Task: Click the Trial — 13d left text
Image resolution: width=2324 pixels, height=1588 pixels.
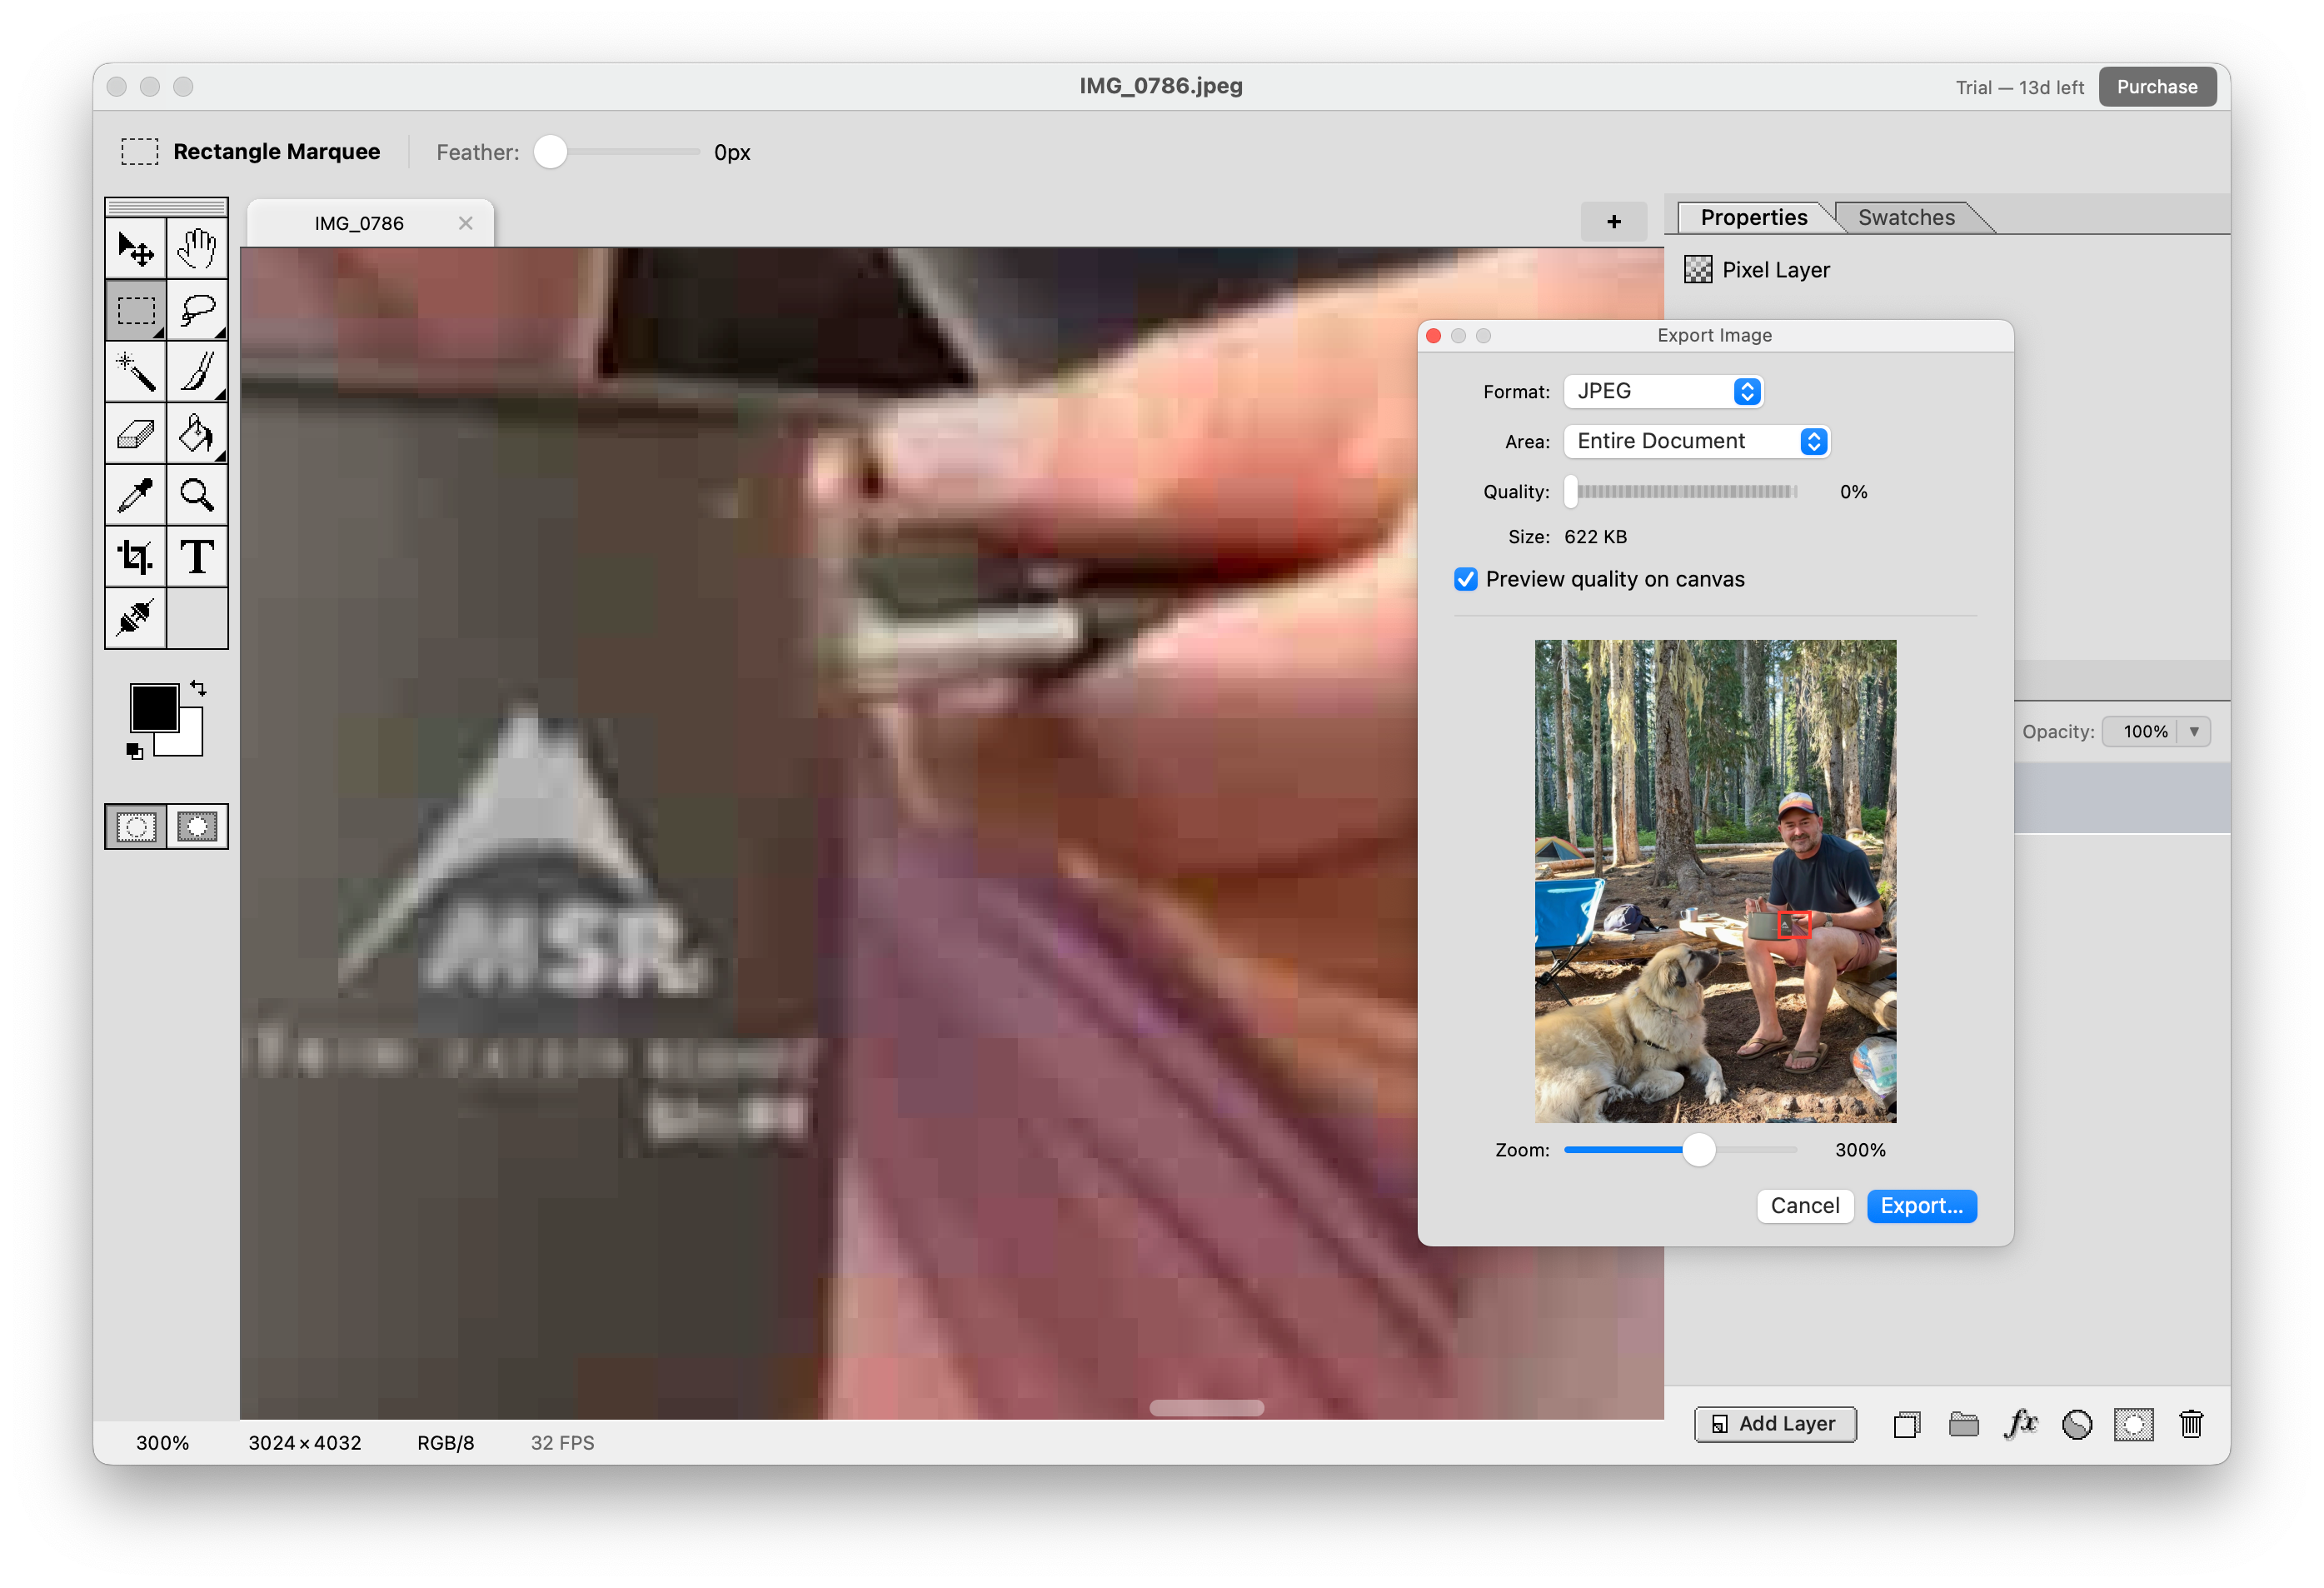Action: click(x=2019, y=88)
